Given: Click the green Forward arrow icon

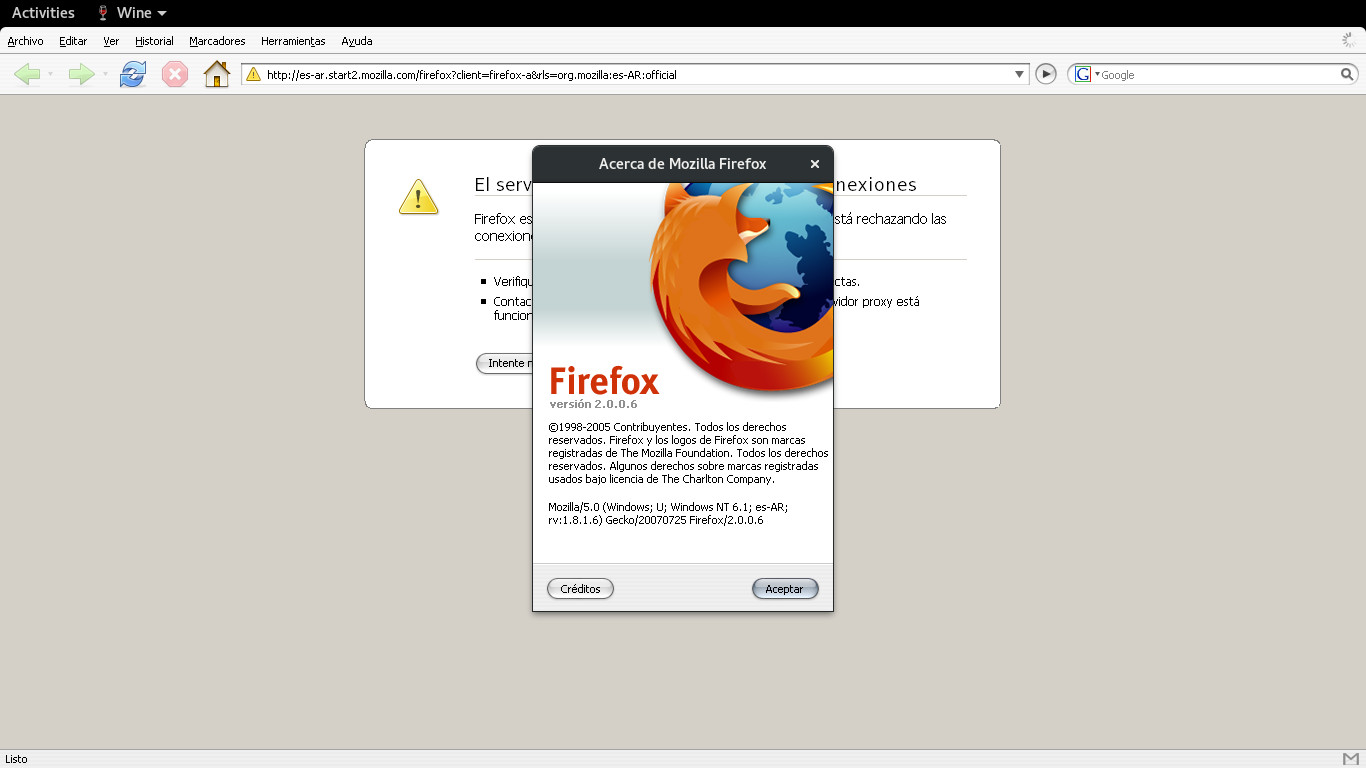Looking at the screenshot, I should pyautogui.click(x=80, y=74).
